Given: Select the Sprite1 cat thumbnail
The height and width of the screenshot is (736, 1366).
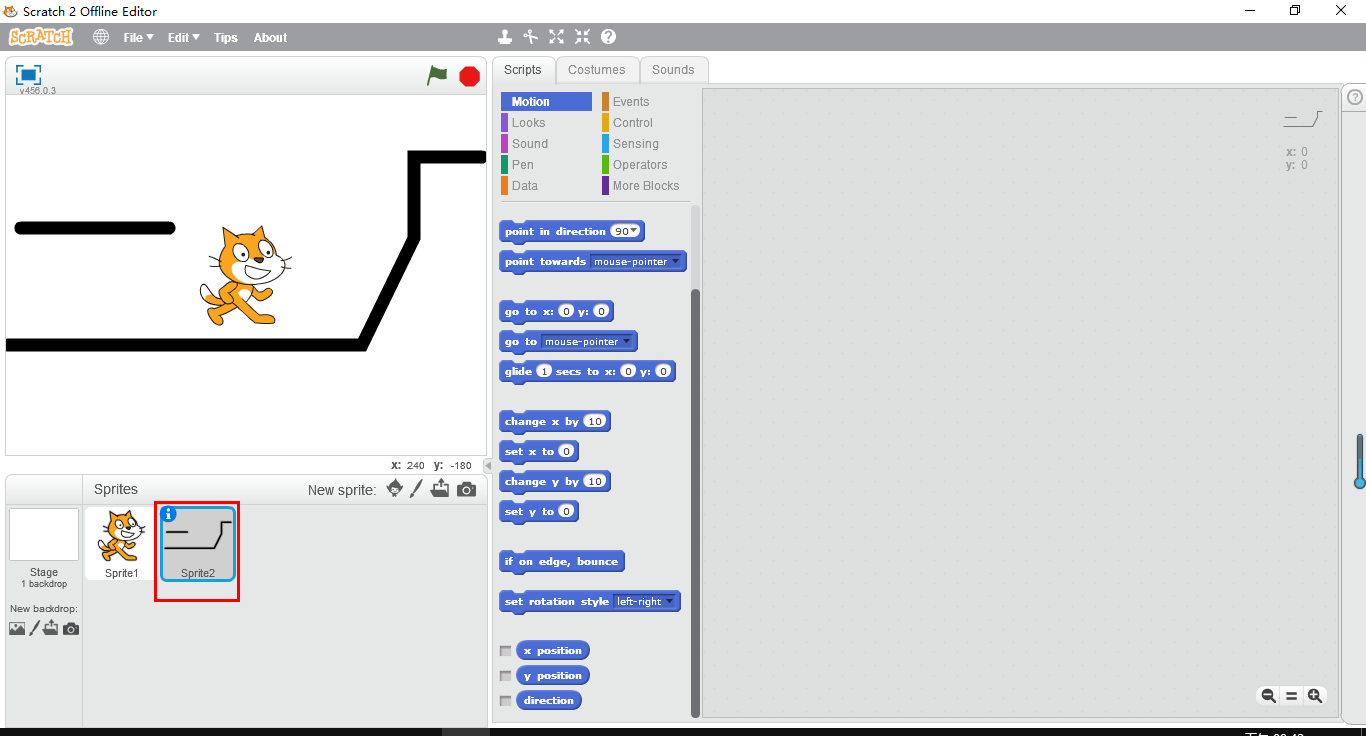Looking at the screenshot, I should 122,543.
